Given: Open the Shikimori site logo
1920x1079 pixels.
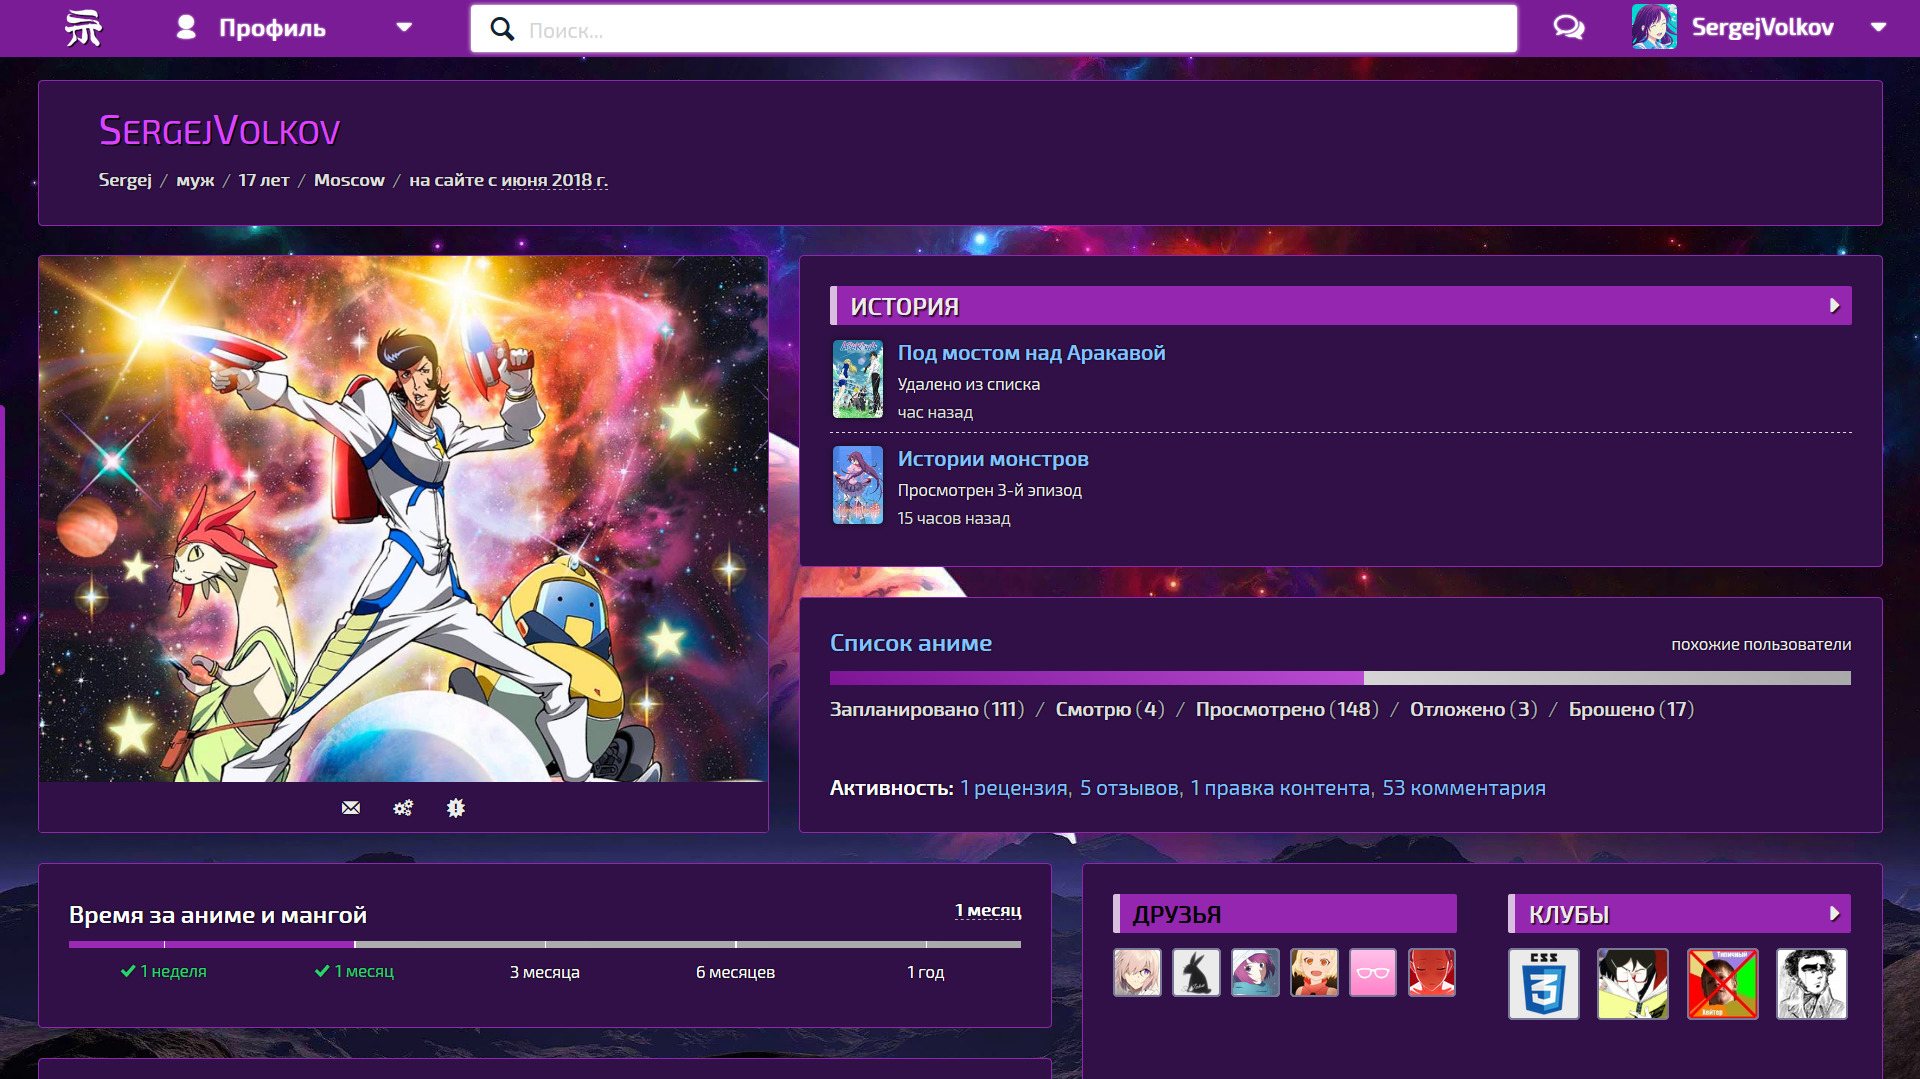Looking at the screenshot, I should [x=83, y=28].
